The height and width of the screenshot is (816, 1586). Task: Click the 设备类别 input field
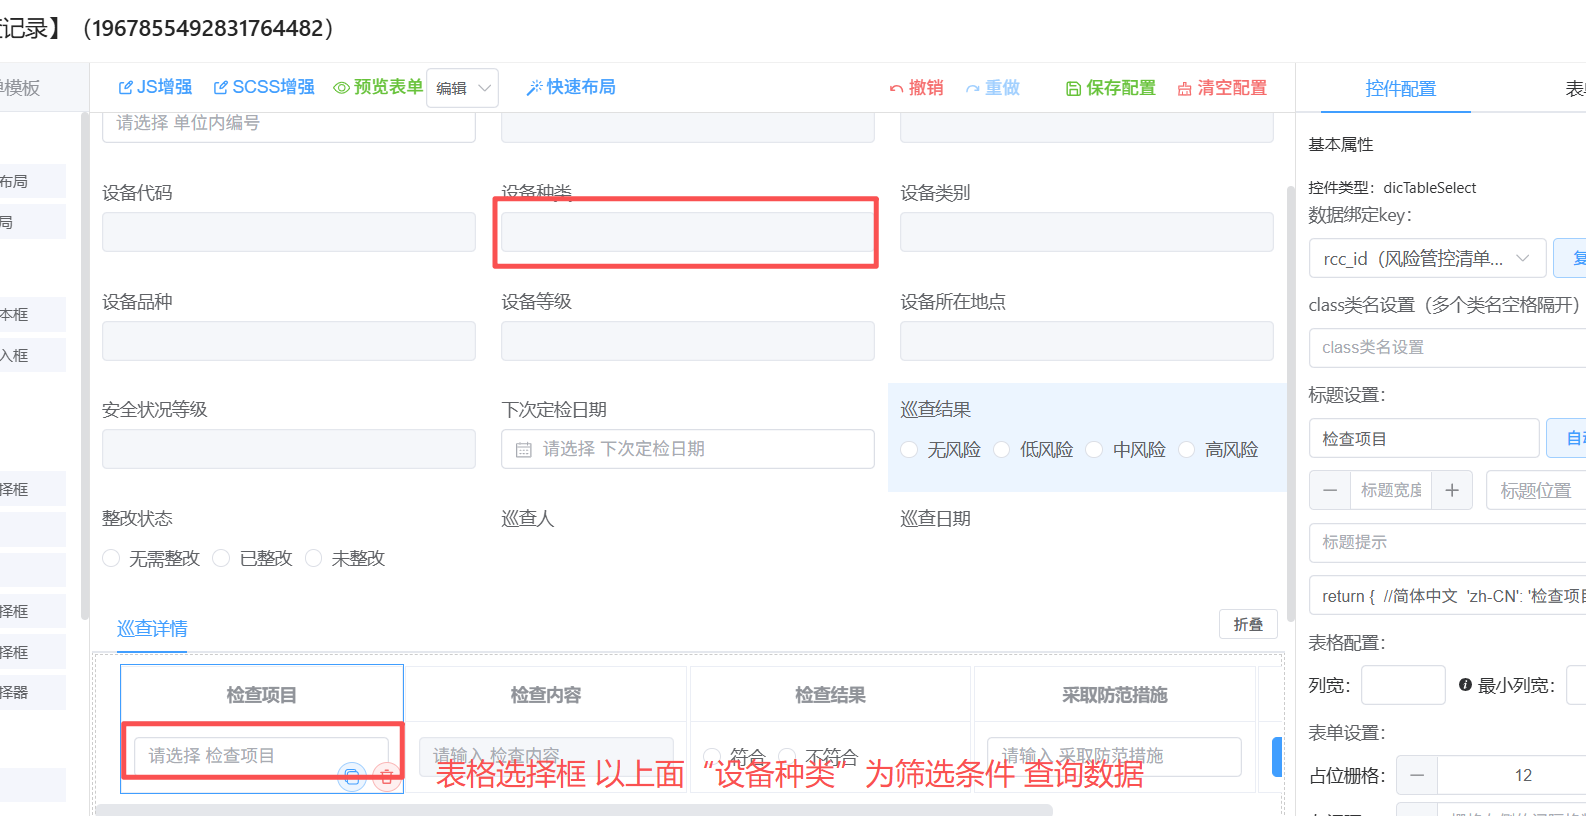click(x=1086, y=232)
